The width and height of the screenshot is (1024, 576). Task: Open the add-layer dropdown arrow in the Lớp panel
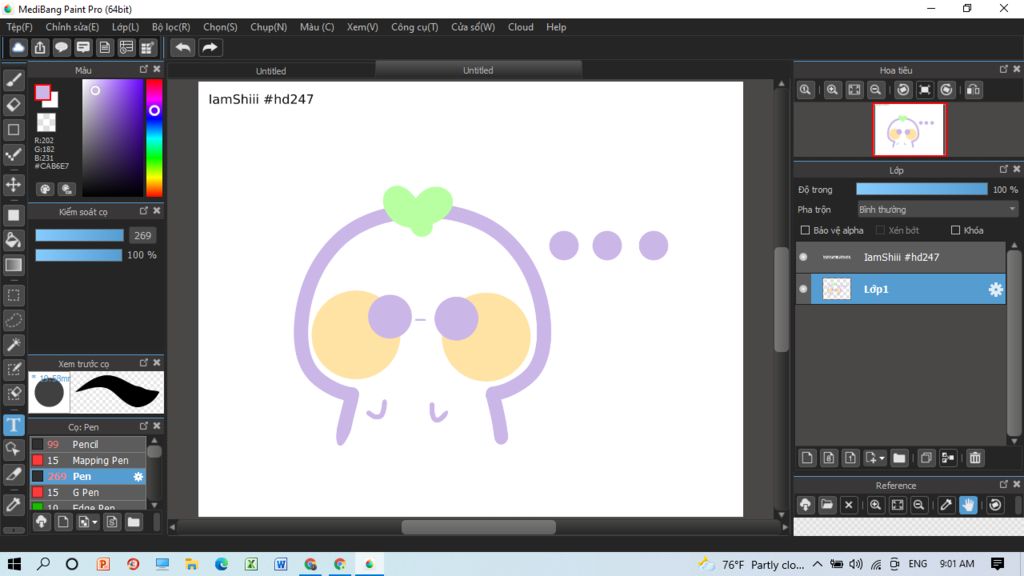click(x=882, y=458)
